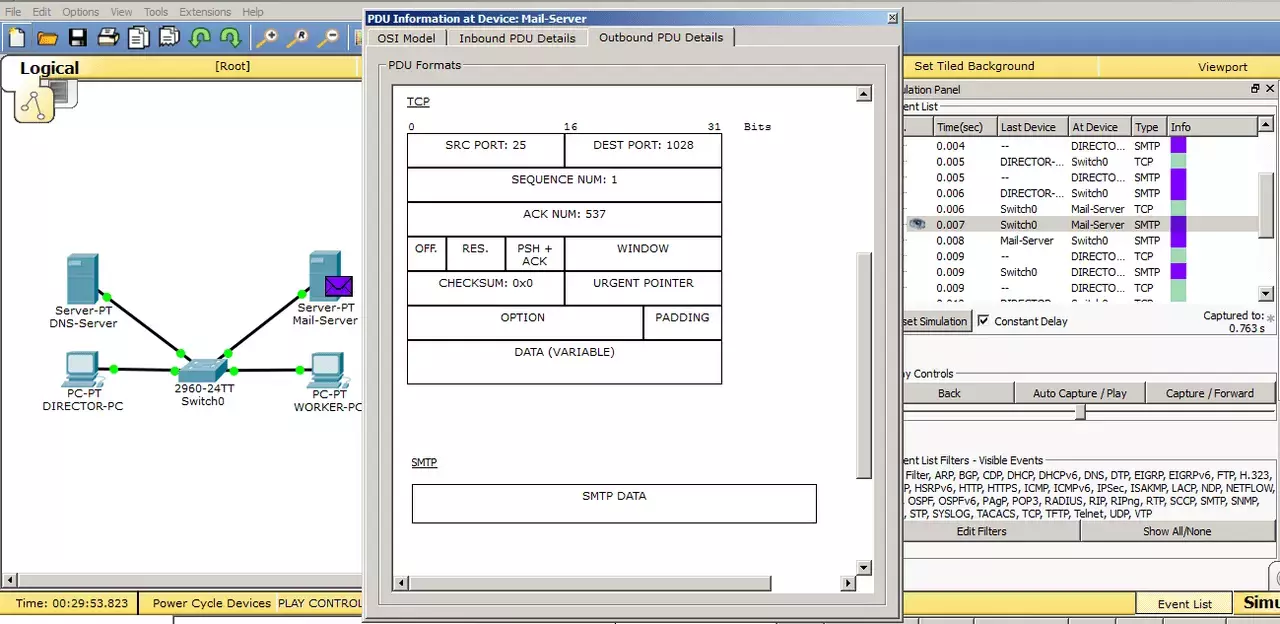Click Set Tiled Background button
This screenshot has height=624, width=1280.
coord(974,66)
